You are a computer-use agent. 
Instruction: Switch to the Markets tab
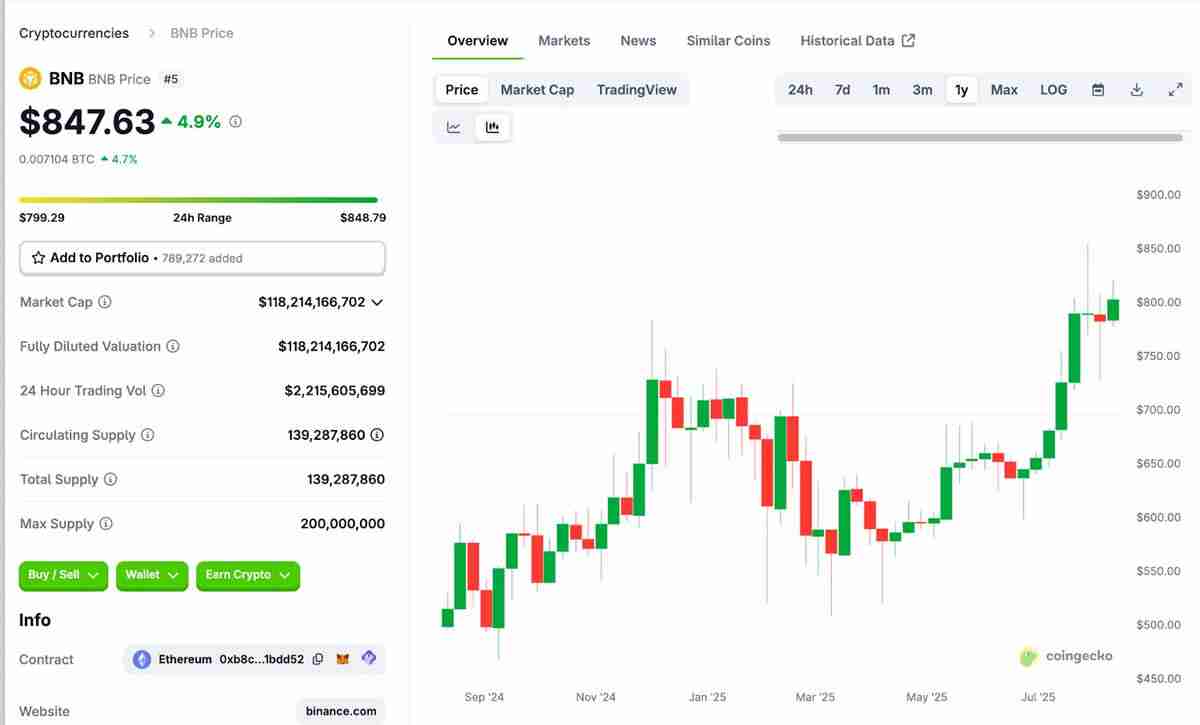tap(564, 41)
